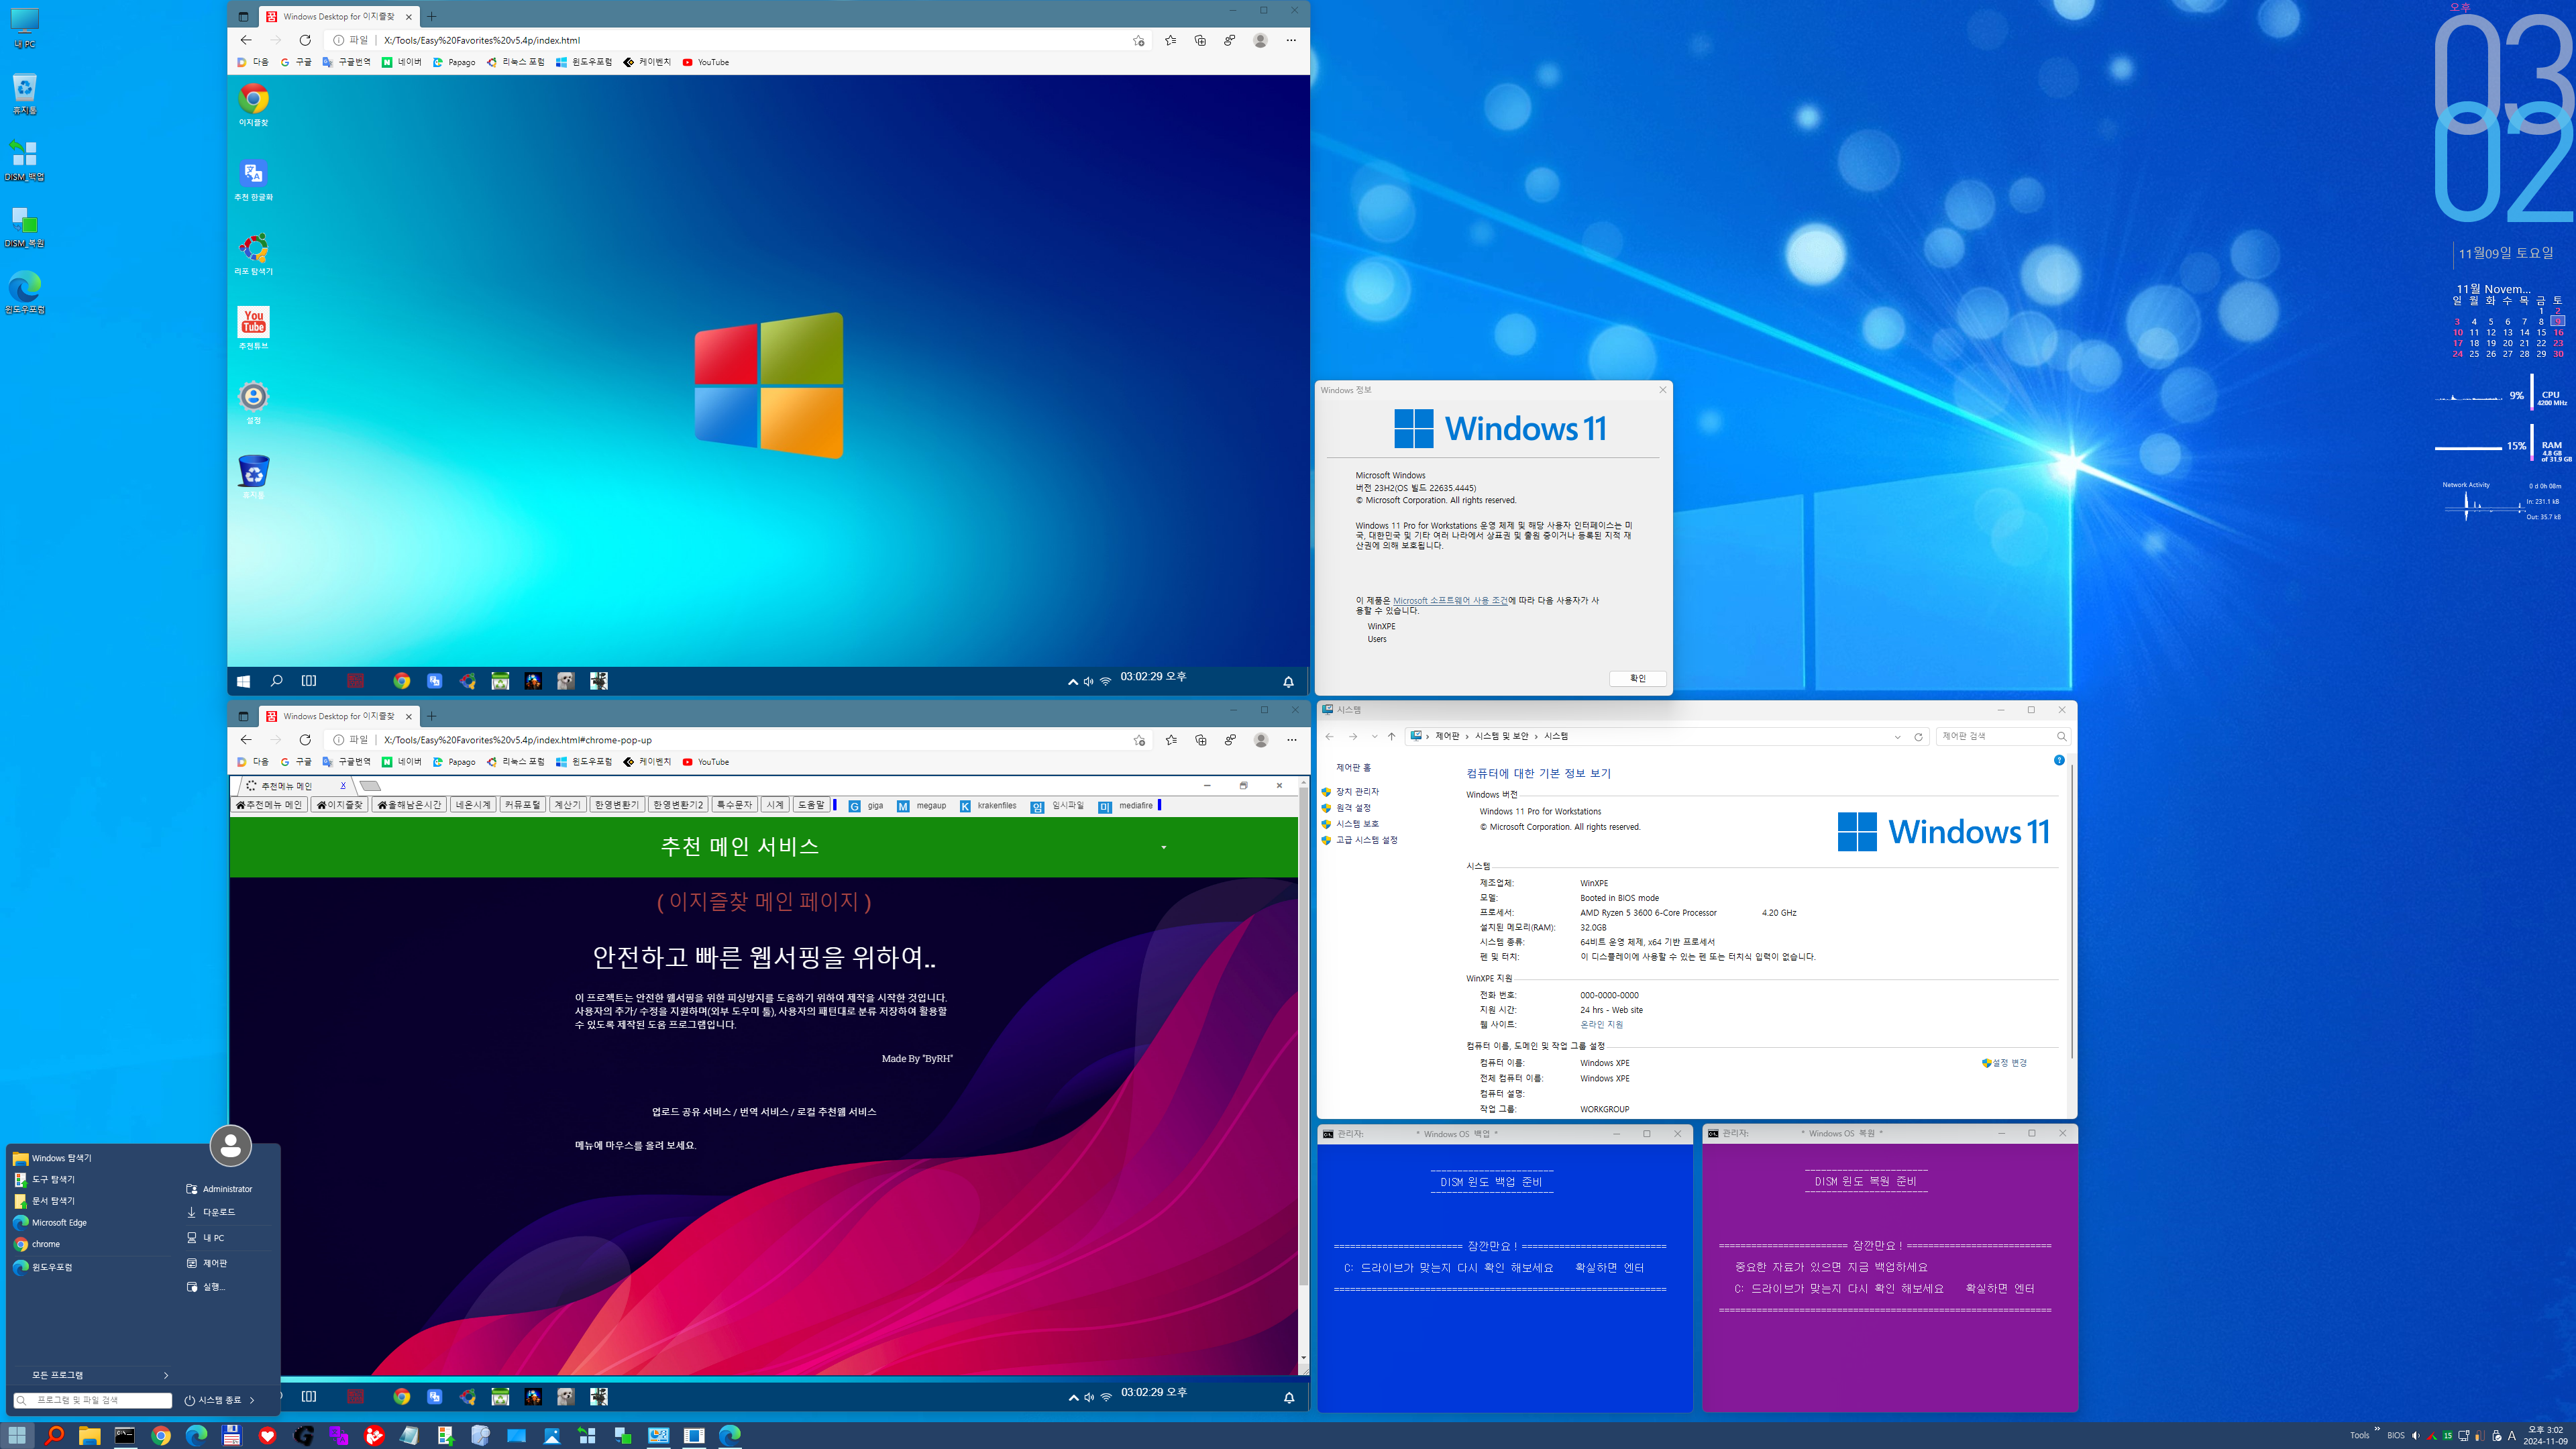Click the notification bell on the Windows-logo web desktop taskbar
This screenshot has width=2576, height=1449.
pyautogui.click(x=1288, y=682)
